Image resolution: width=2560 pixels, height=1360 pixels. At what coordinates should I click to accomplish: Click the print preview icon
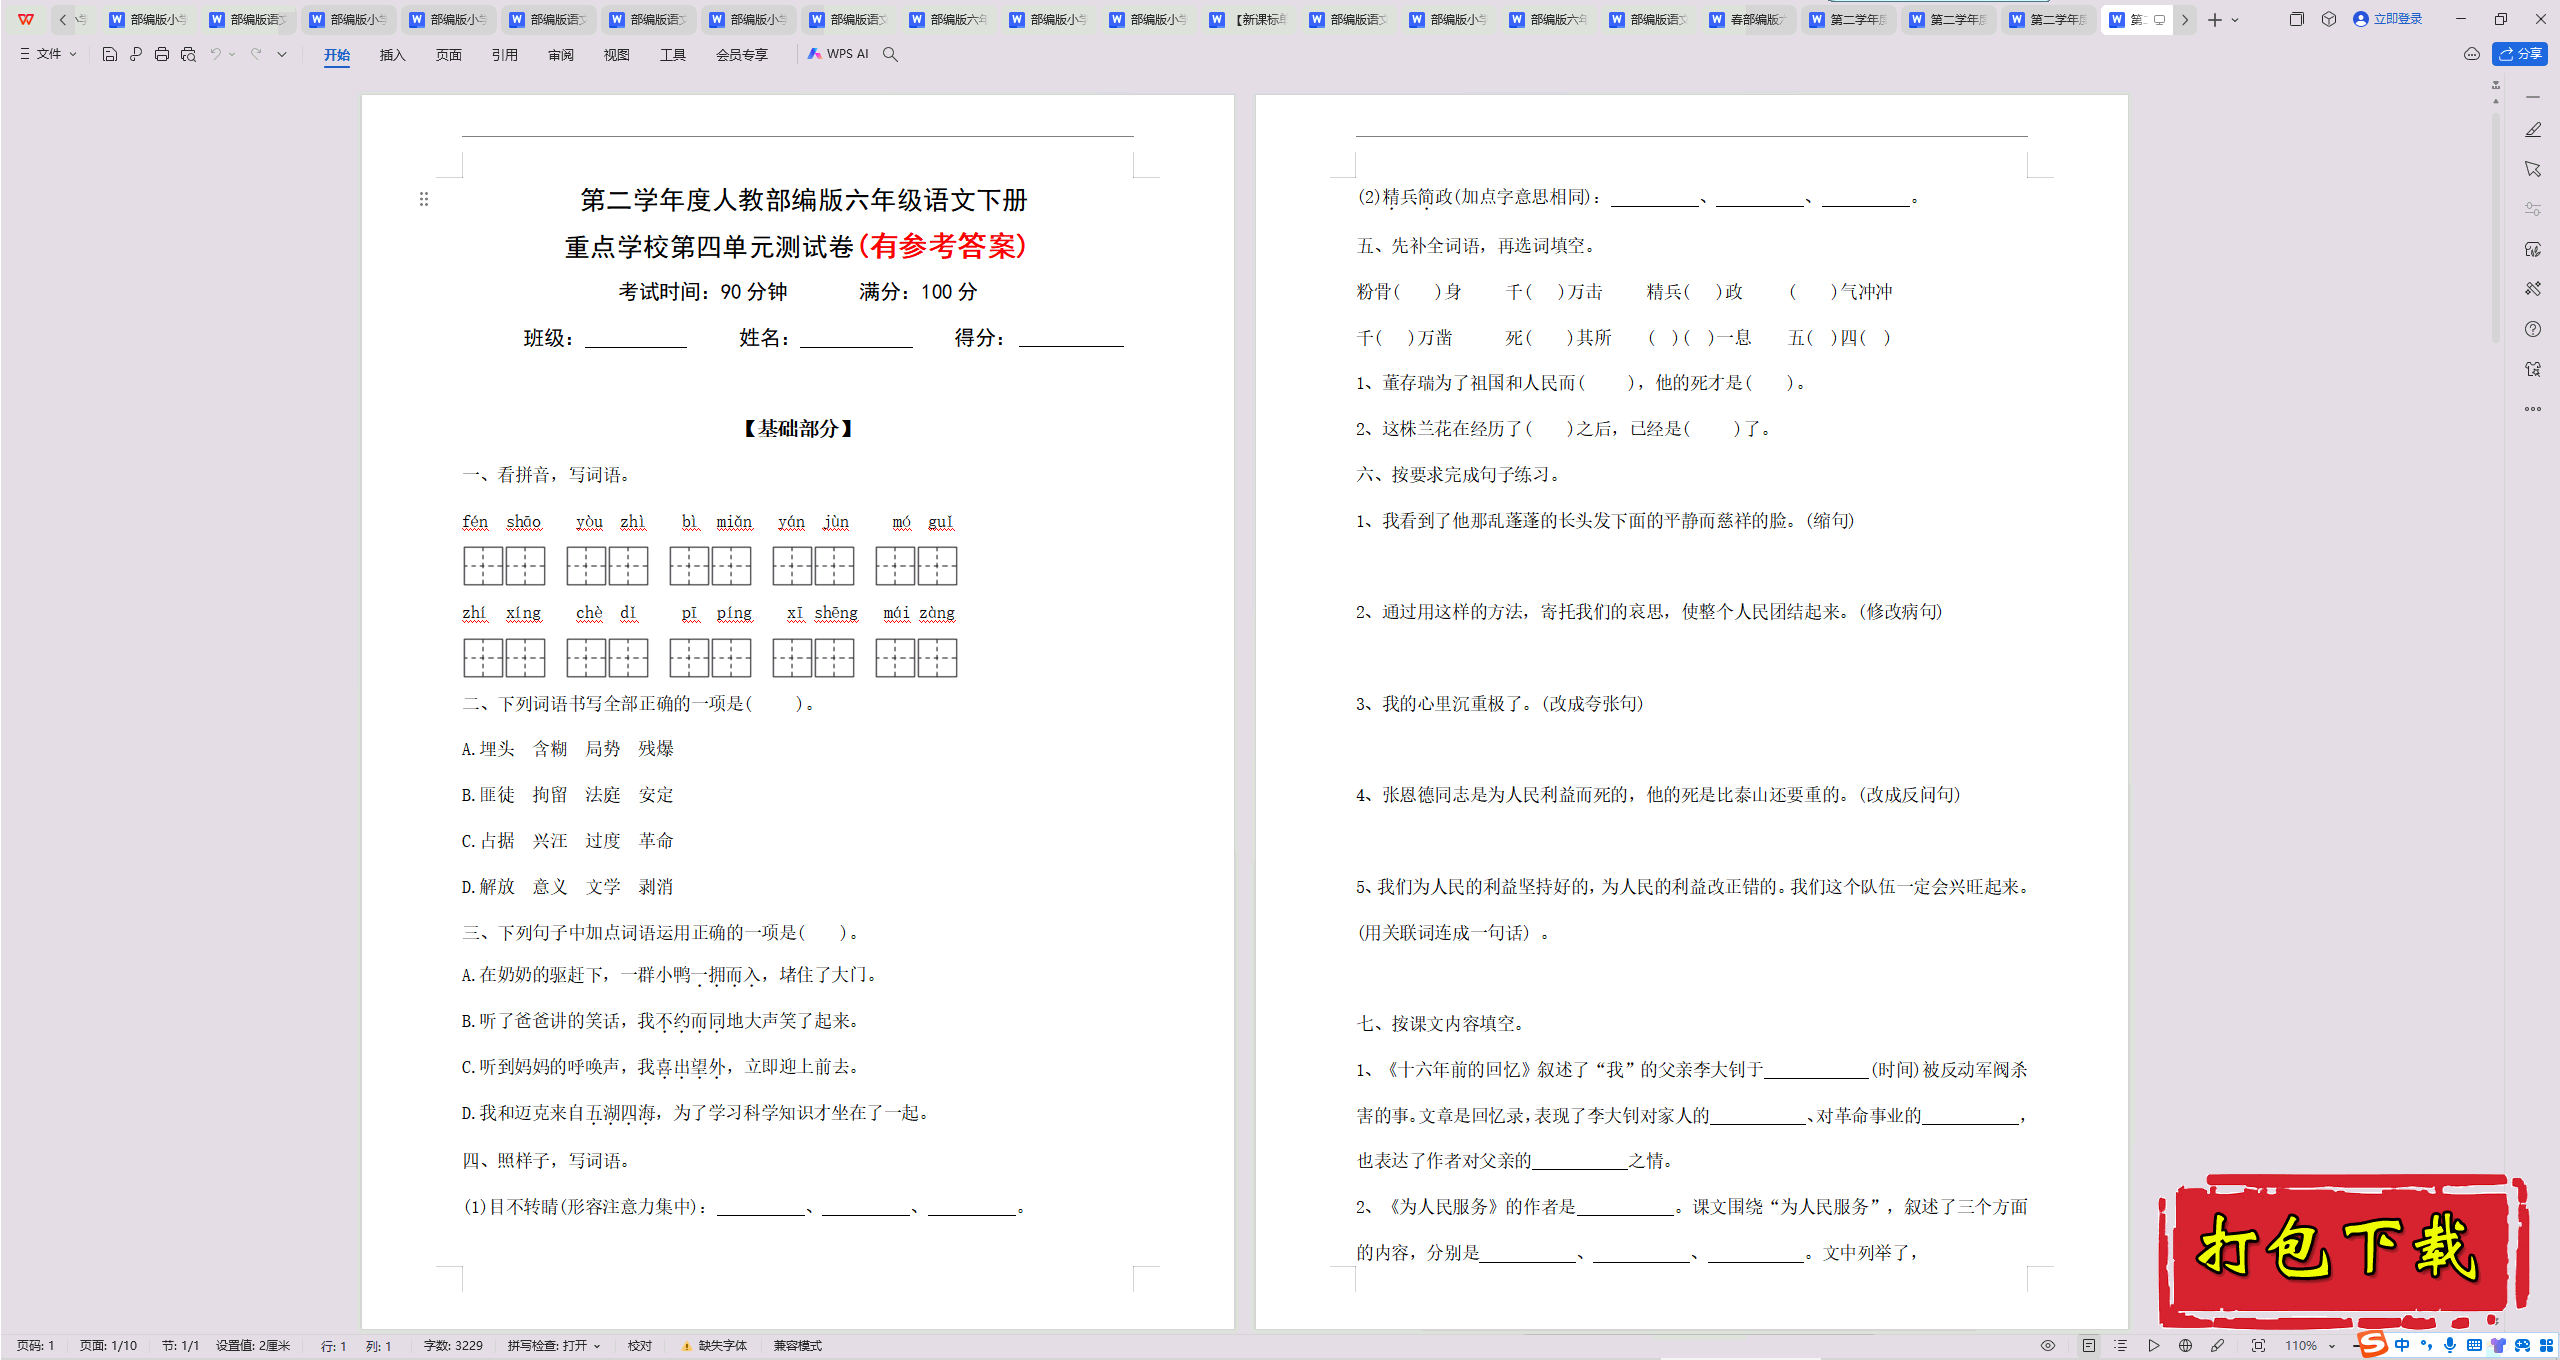[188, 54]
